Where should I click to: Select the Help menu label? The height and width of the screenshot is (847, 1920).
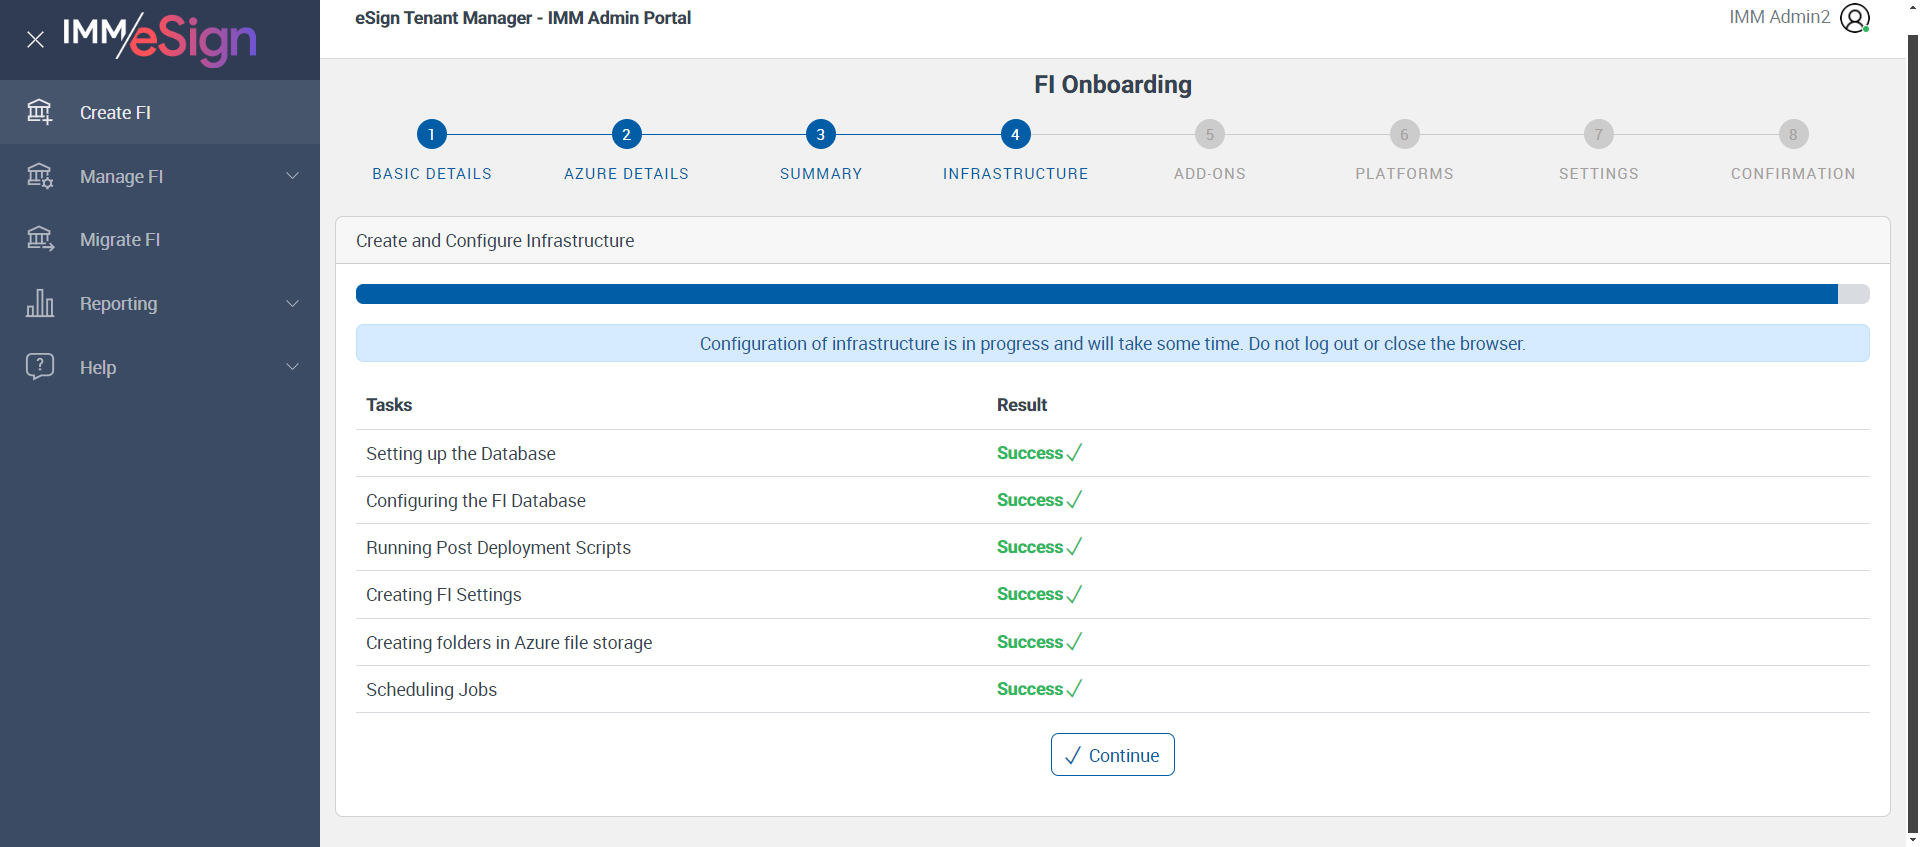(x=98, y=368)
